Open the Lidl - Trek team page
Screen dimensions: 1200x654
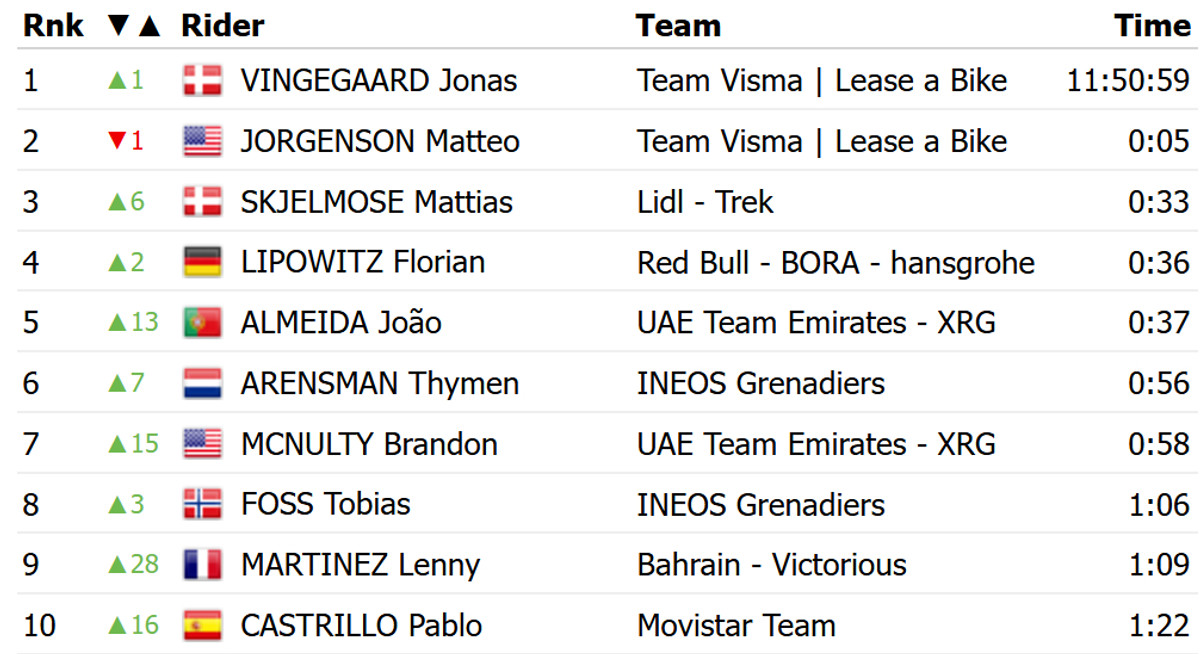(x=705, y=202)
